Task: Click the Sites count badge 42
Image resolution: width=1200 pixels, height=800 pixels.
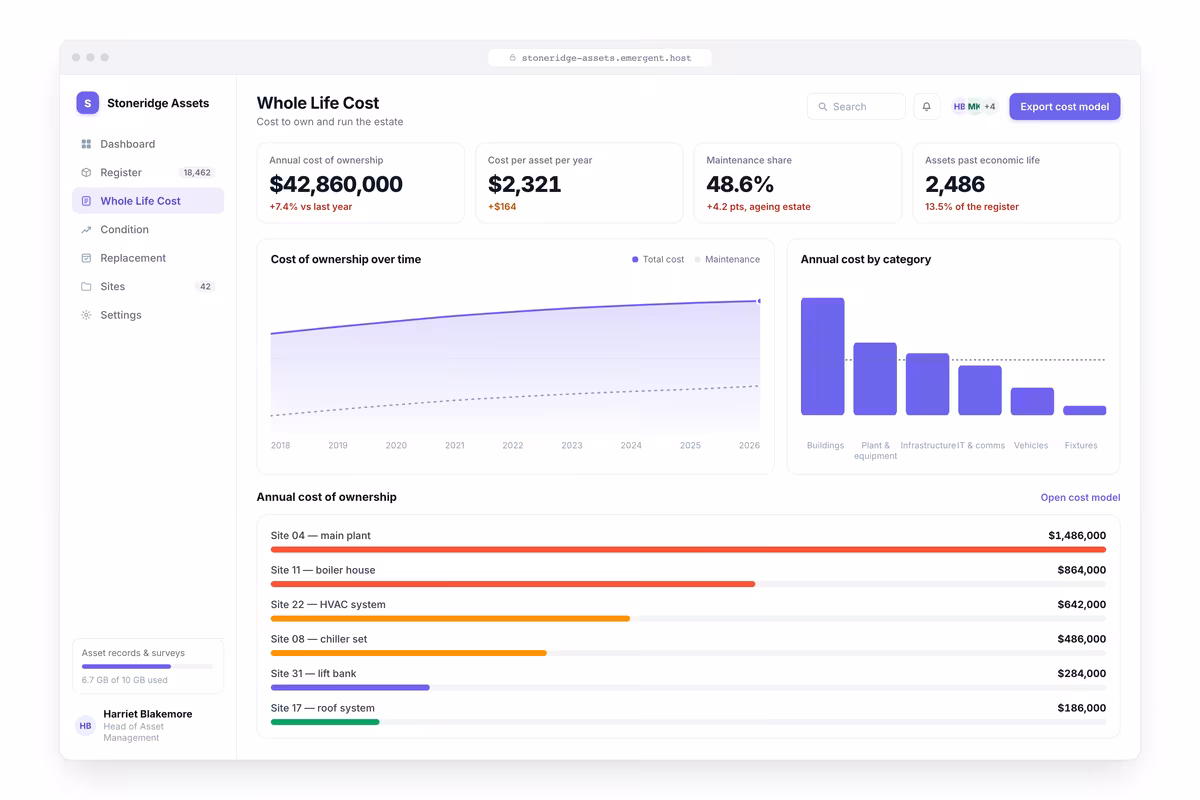Action: [205, 286]
